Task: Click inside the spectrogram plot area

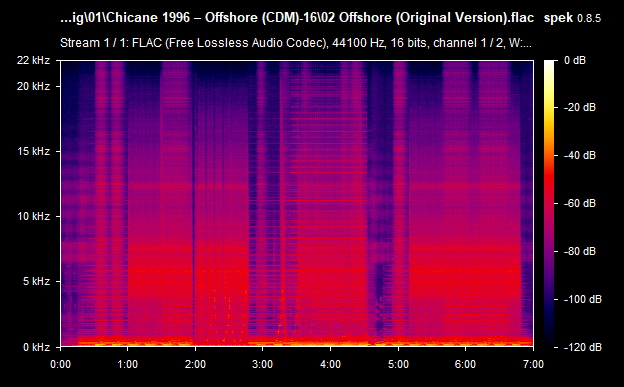Action: 297,203
